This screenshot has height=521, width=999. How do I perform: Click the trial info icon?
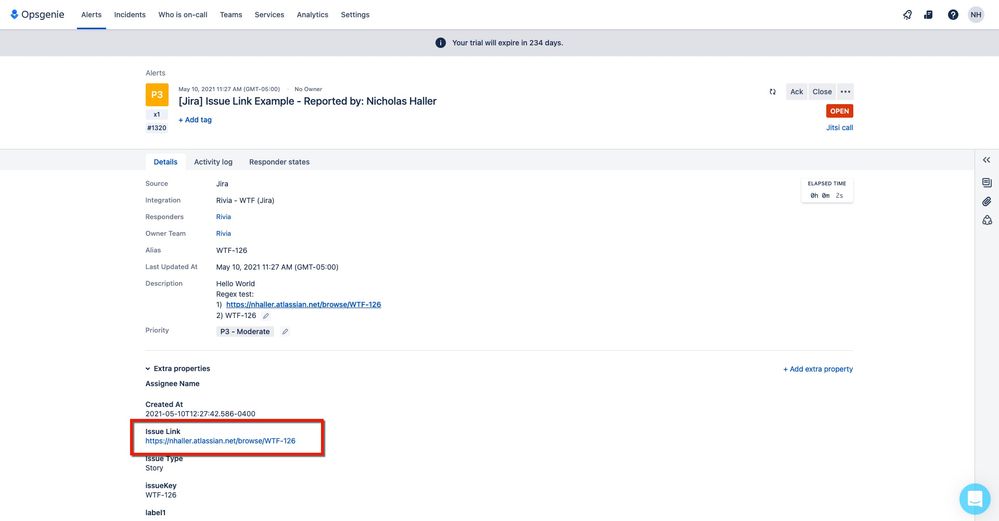point(440,43)
